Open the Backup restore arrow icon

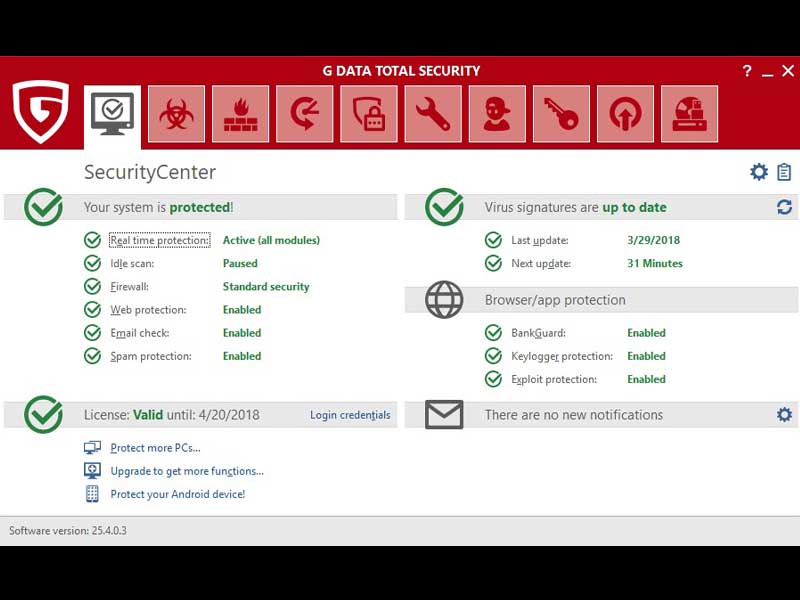click(305, 114)
